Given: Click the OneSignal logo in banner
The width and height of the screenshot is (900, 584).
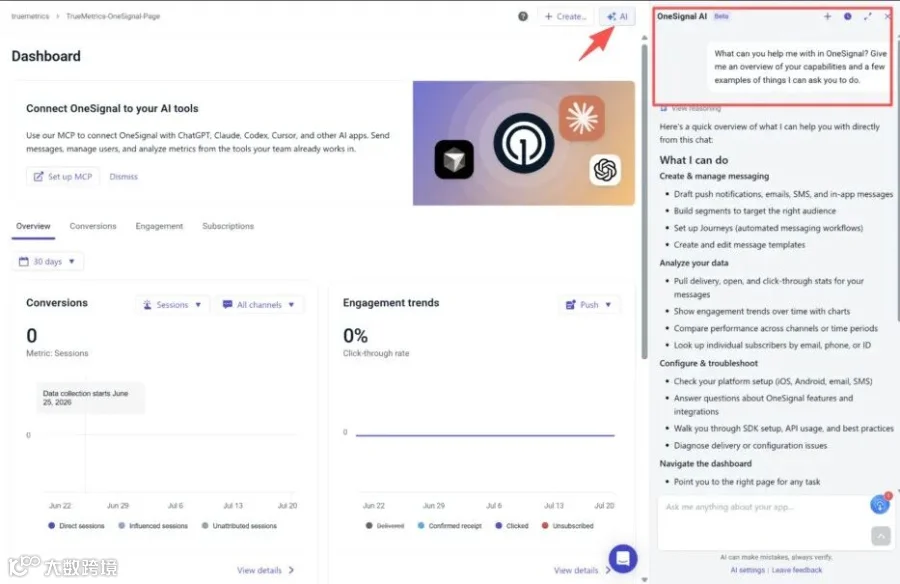Looking at the screenshot, I should coord(523,143).
